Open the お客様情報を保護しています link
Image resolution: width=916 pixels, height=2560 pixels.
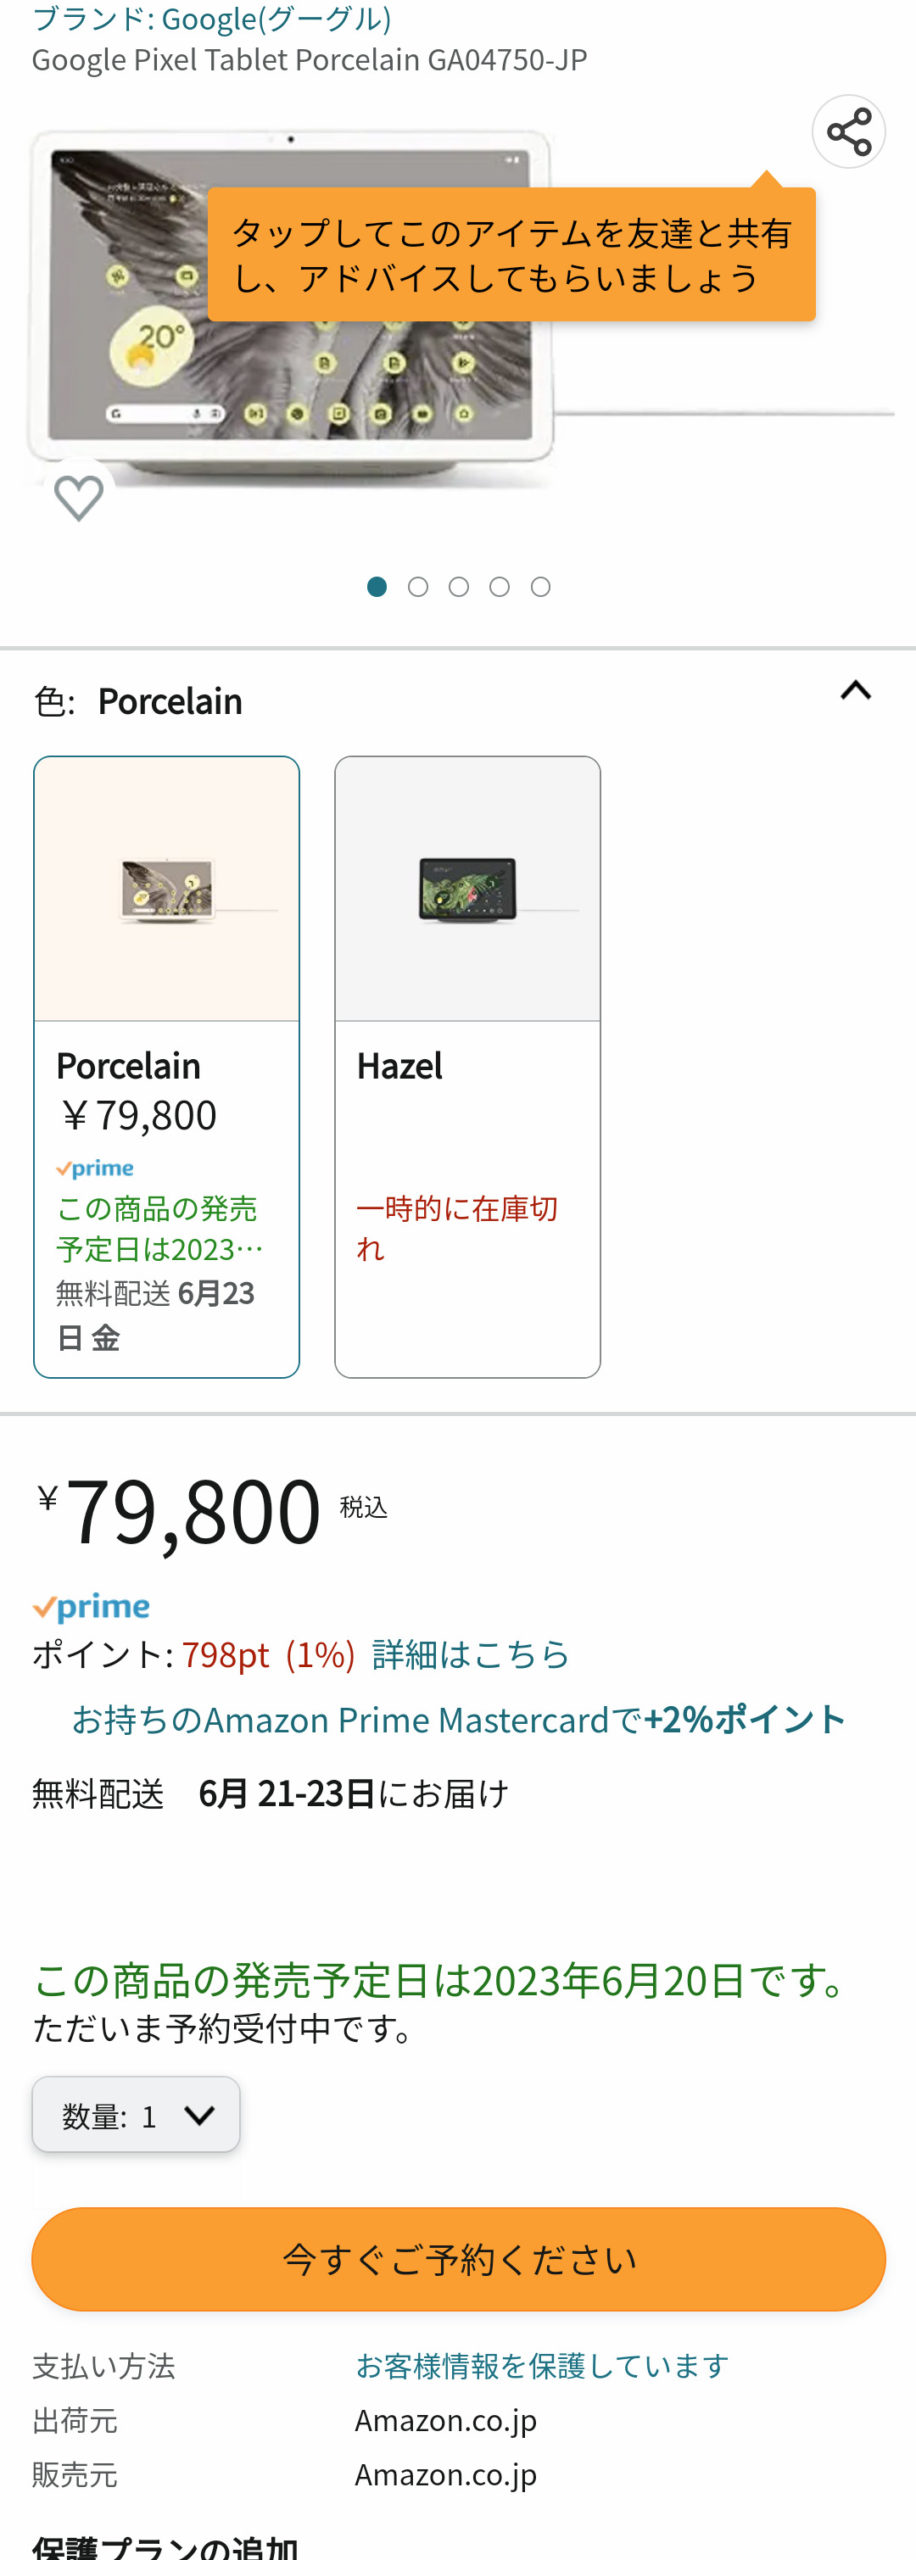(x=541, y=2366)
